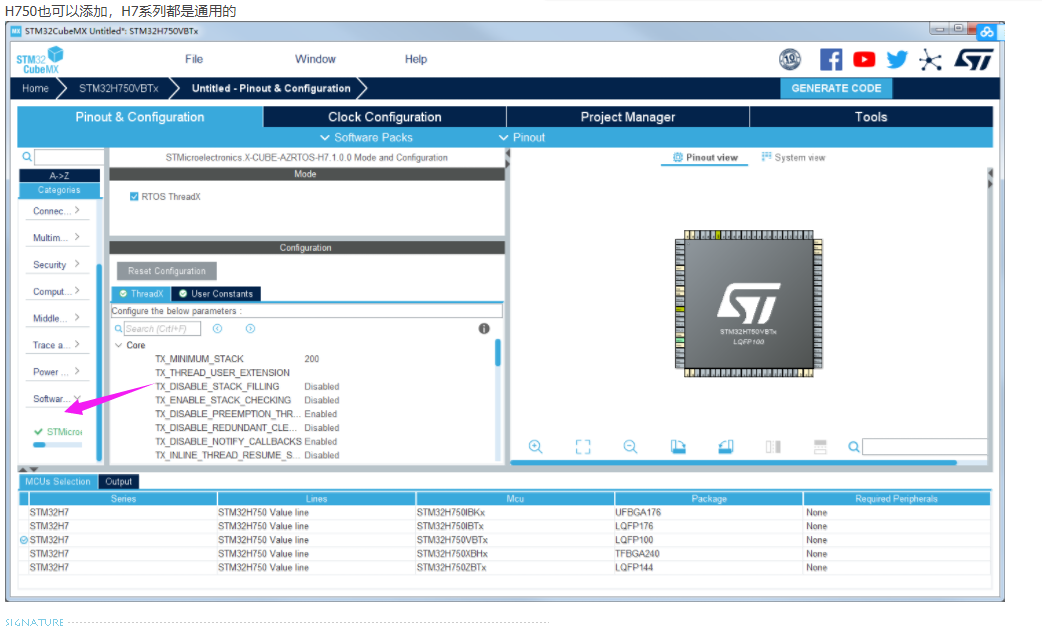
Task: Open the Pinout dropdown menu
Action: coord(522,138)
